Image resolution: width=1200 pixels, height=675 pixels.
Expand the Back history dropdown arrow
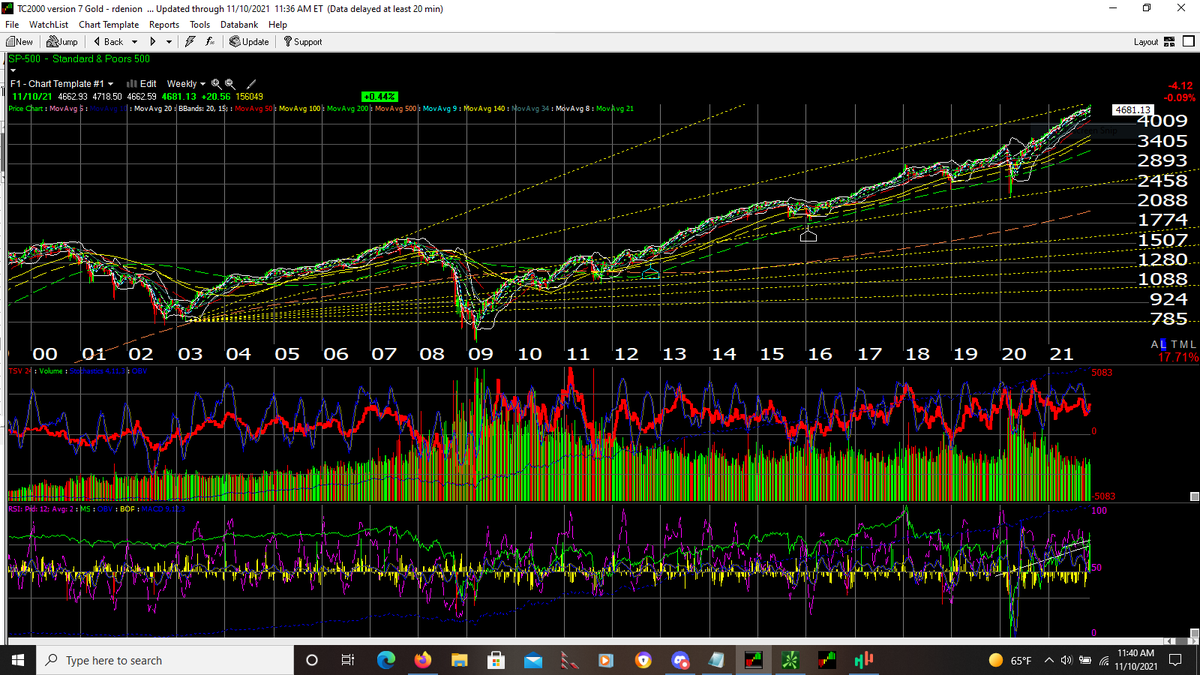(134, 42)
